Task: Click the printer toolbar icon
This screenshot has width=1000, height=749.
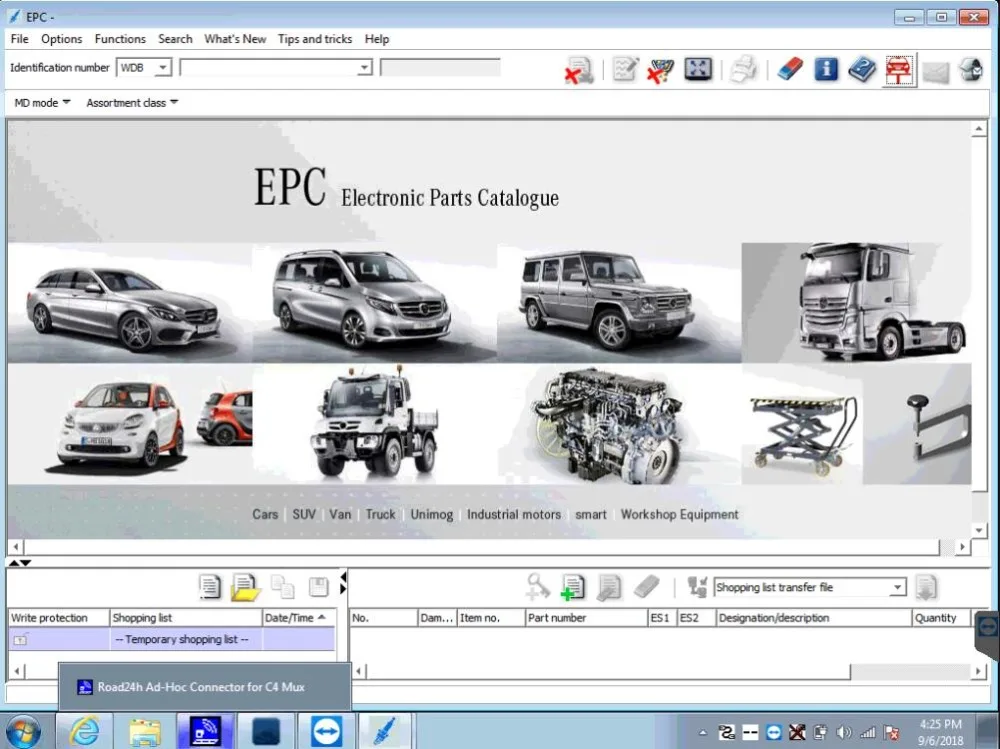Action: 743,69
